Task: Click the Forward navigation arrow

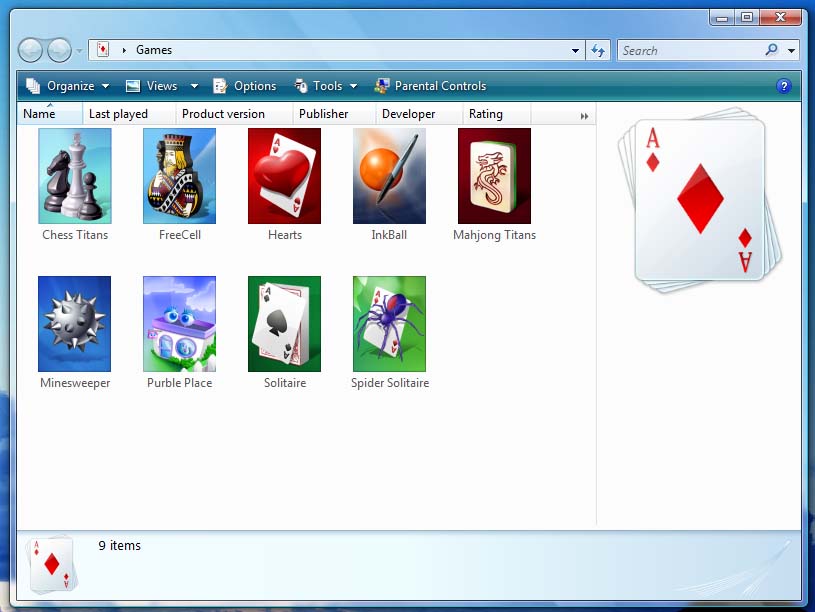Action: point(59,50)
